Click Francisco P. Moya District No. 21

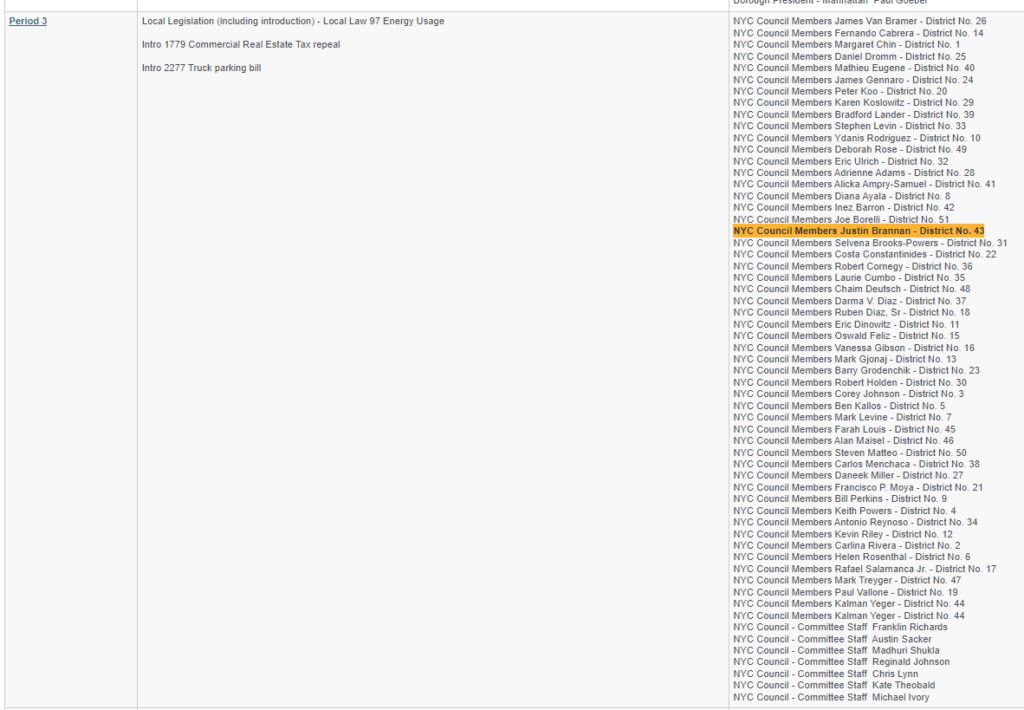coord(857,487)
